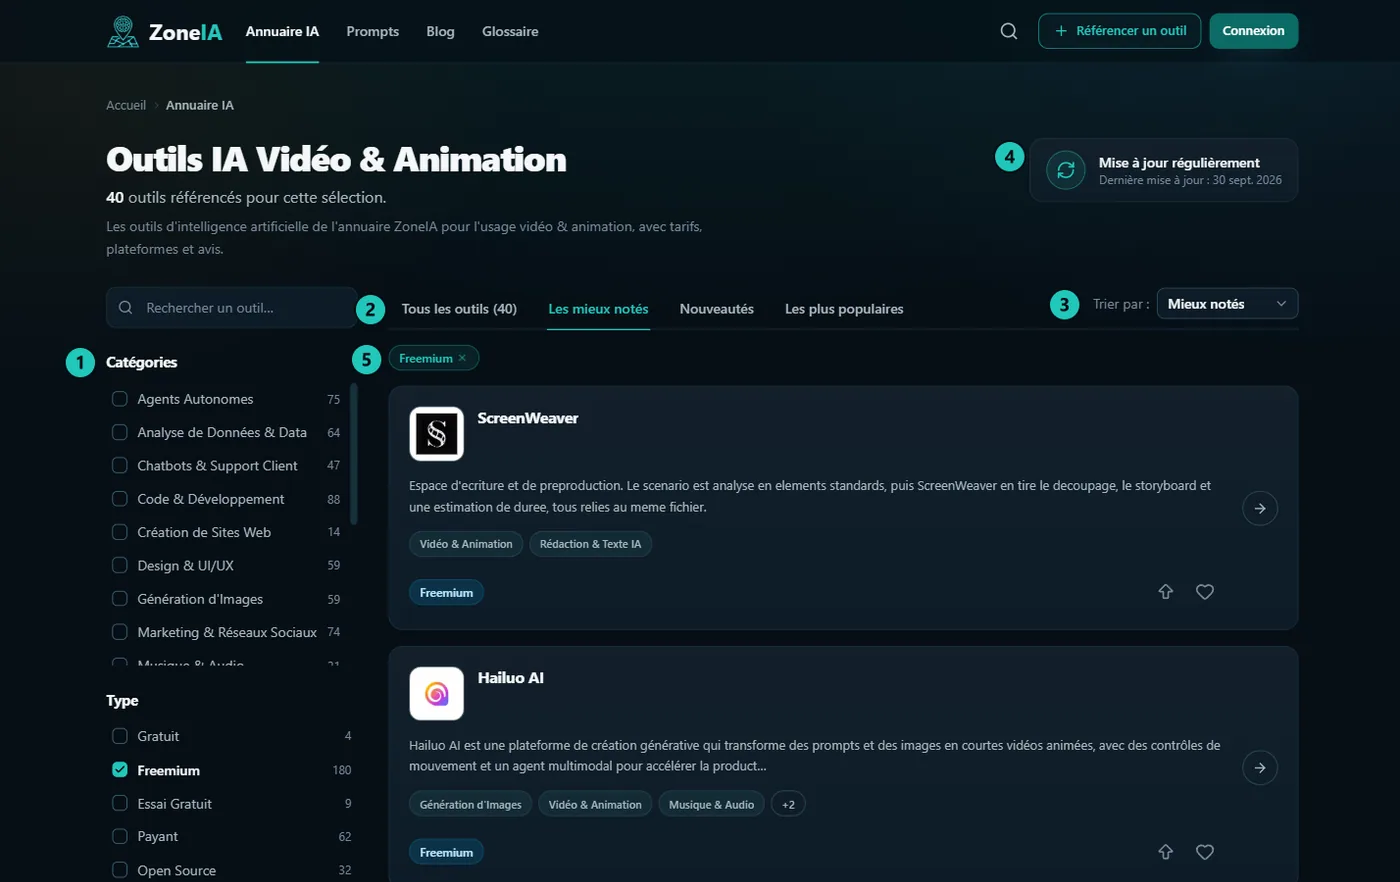Image resolution: width=1400 pixels, height=882 pixels.
Task: Check the Essai Gratuit type filter
Action: (120, 803)
